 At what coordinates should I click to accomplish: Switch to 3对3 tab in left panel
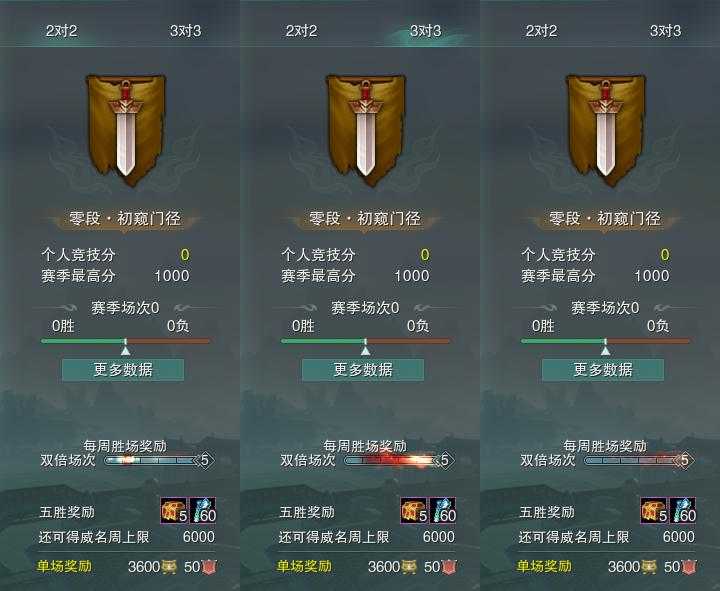(186, 31)
